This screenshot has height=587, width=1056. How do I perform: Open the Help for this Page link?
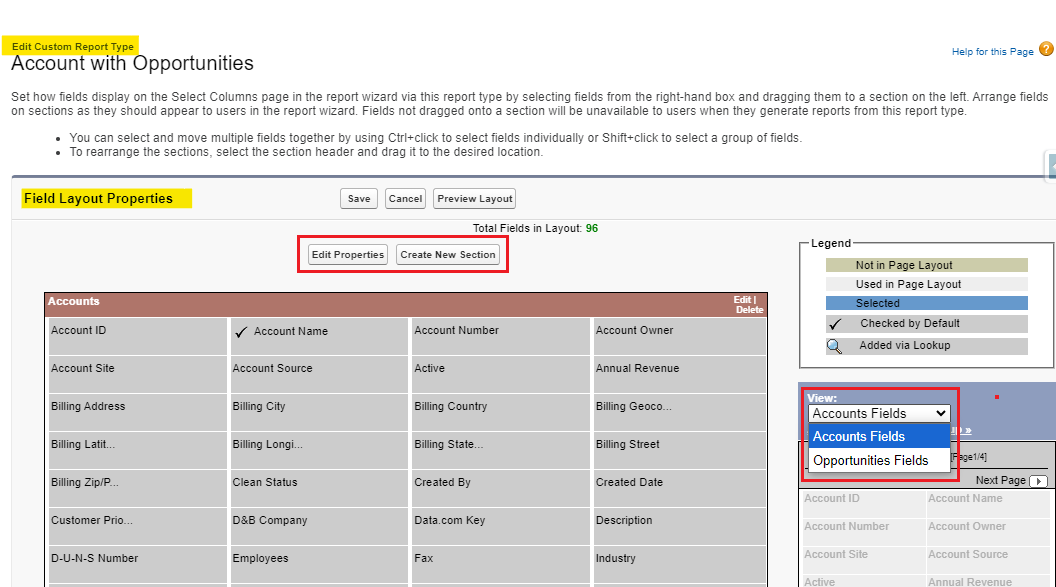992,52
